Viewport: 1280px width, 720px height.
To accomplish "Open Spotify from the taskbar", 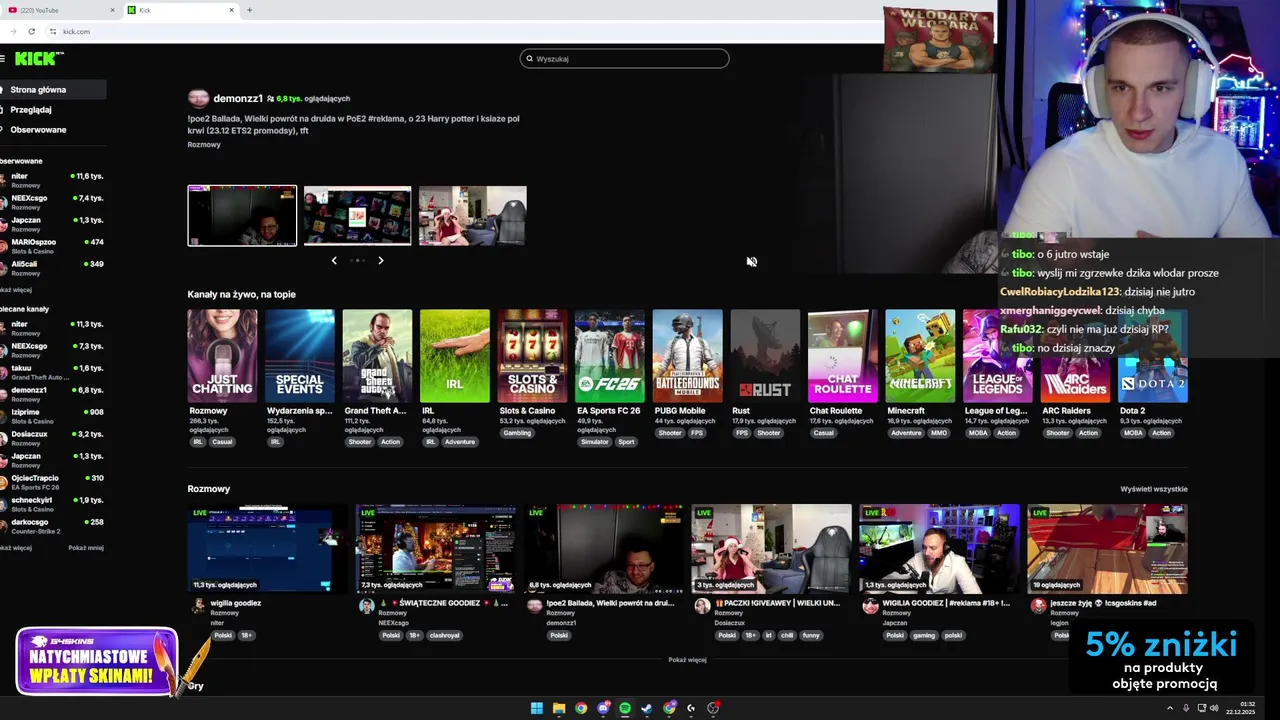I will (x=625, y=708).
